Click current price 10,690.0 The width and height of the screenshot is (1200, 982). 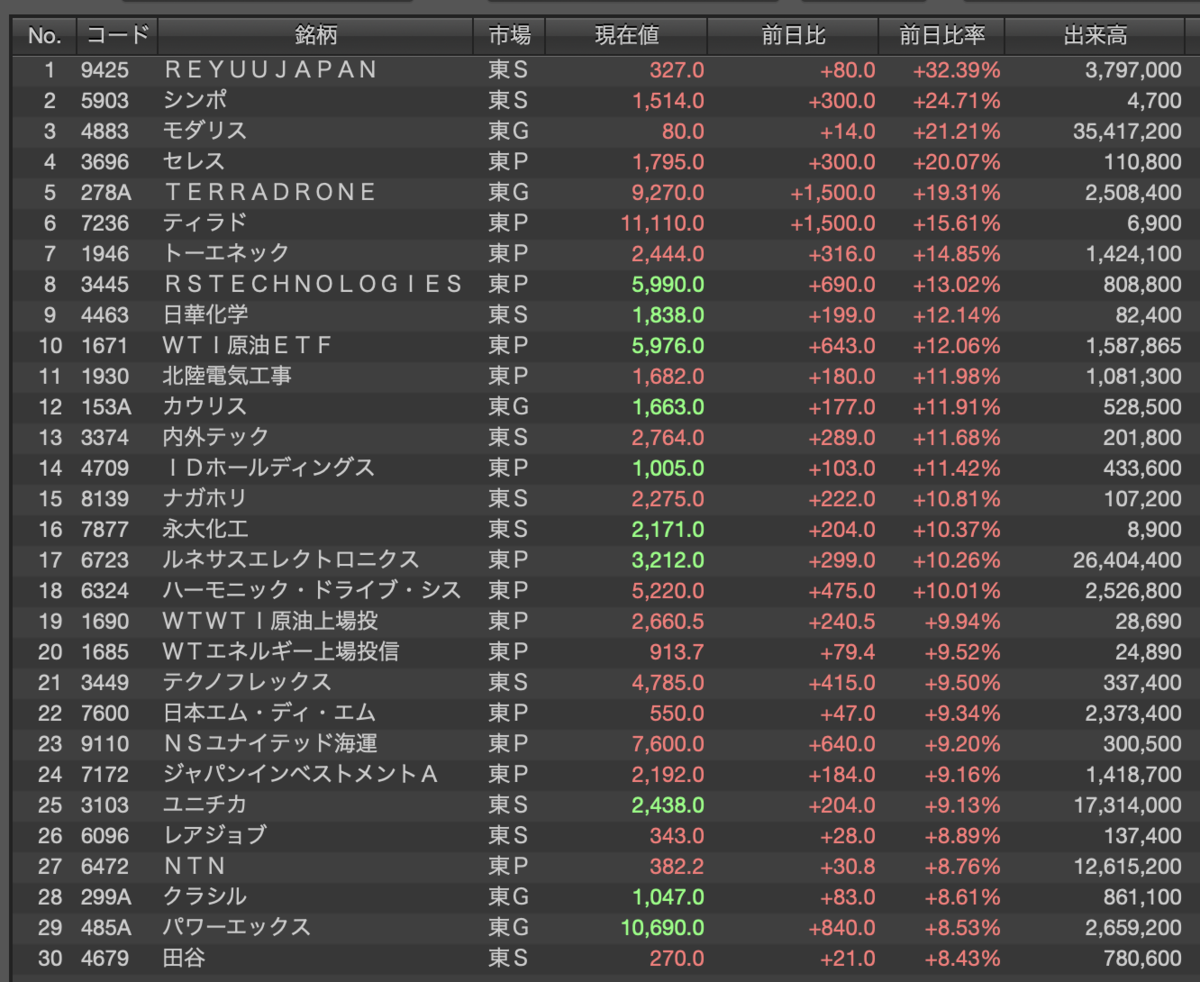tap(662, 927)
